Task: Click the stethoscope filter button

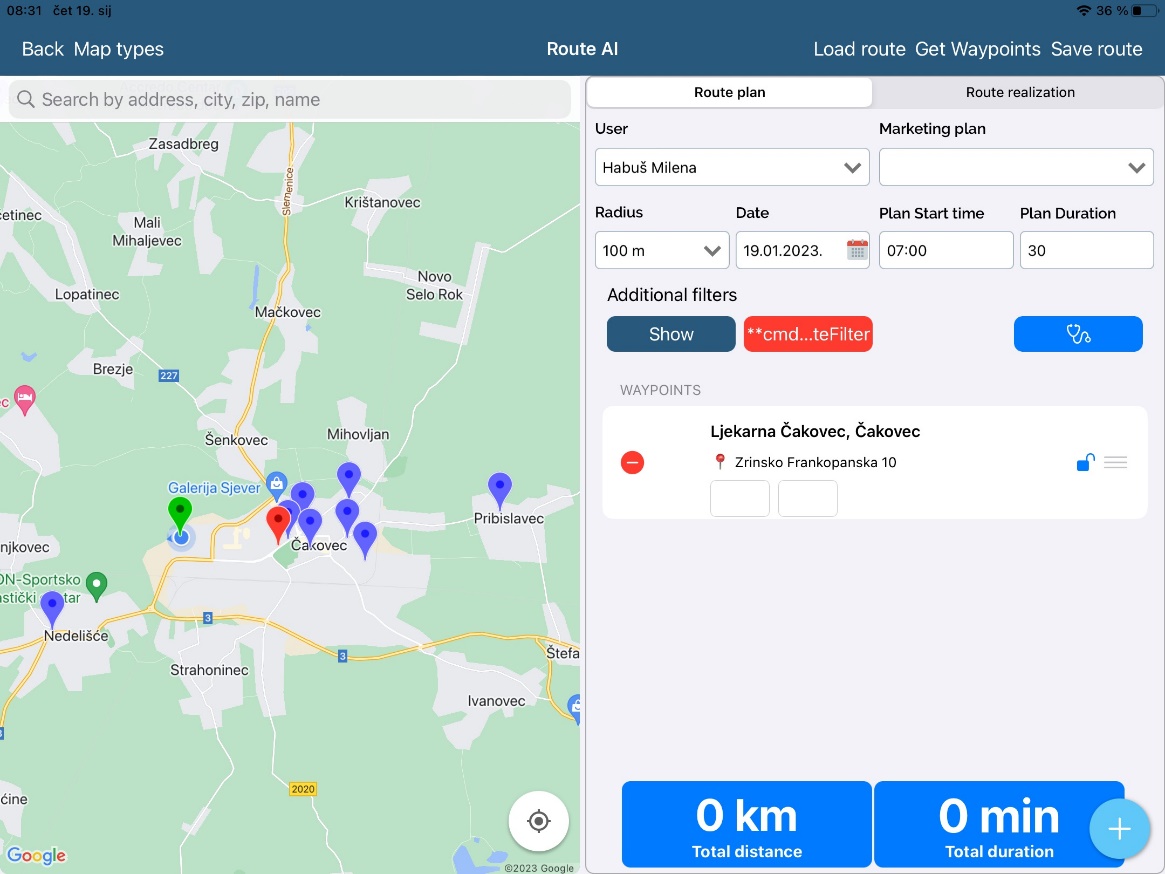Action: (1077, 334)
